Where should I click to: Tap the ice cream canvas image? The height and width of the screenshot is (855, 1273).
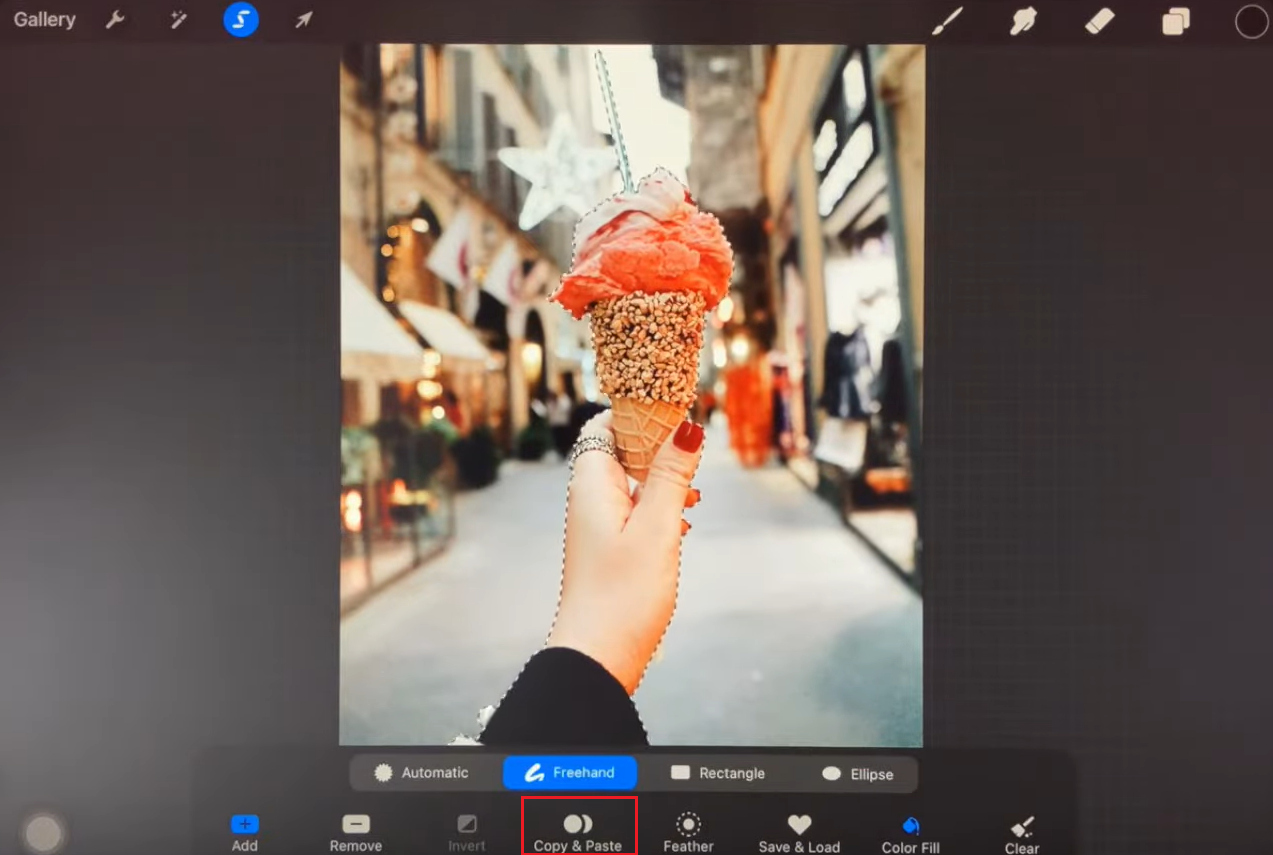click(x=631, y=395)
